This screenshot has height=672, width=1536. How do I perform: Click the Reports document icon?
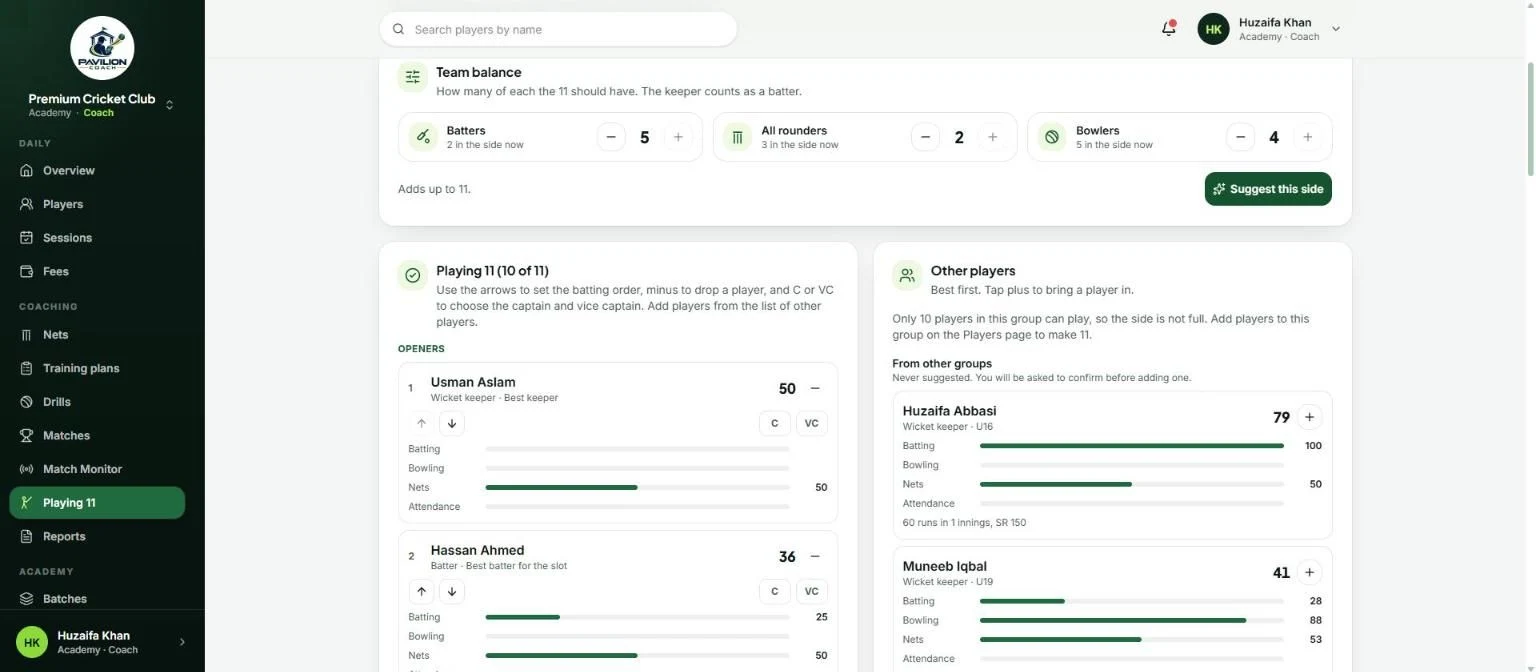(x=27, y=536)
